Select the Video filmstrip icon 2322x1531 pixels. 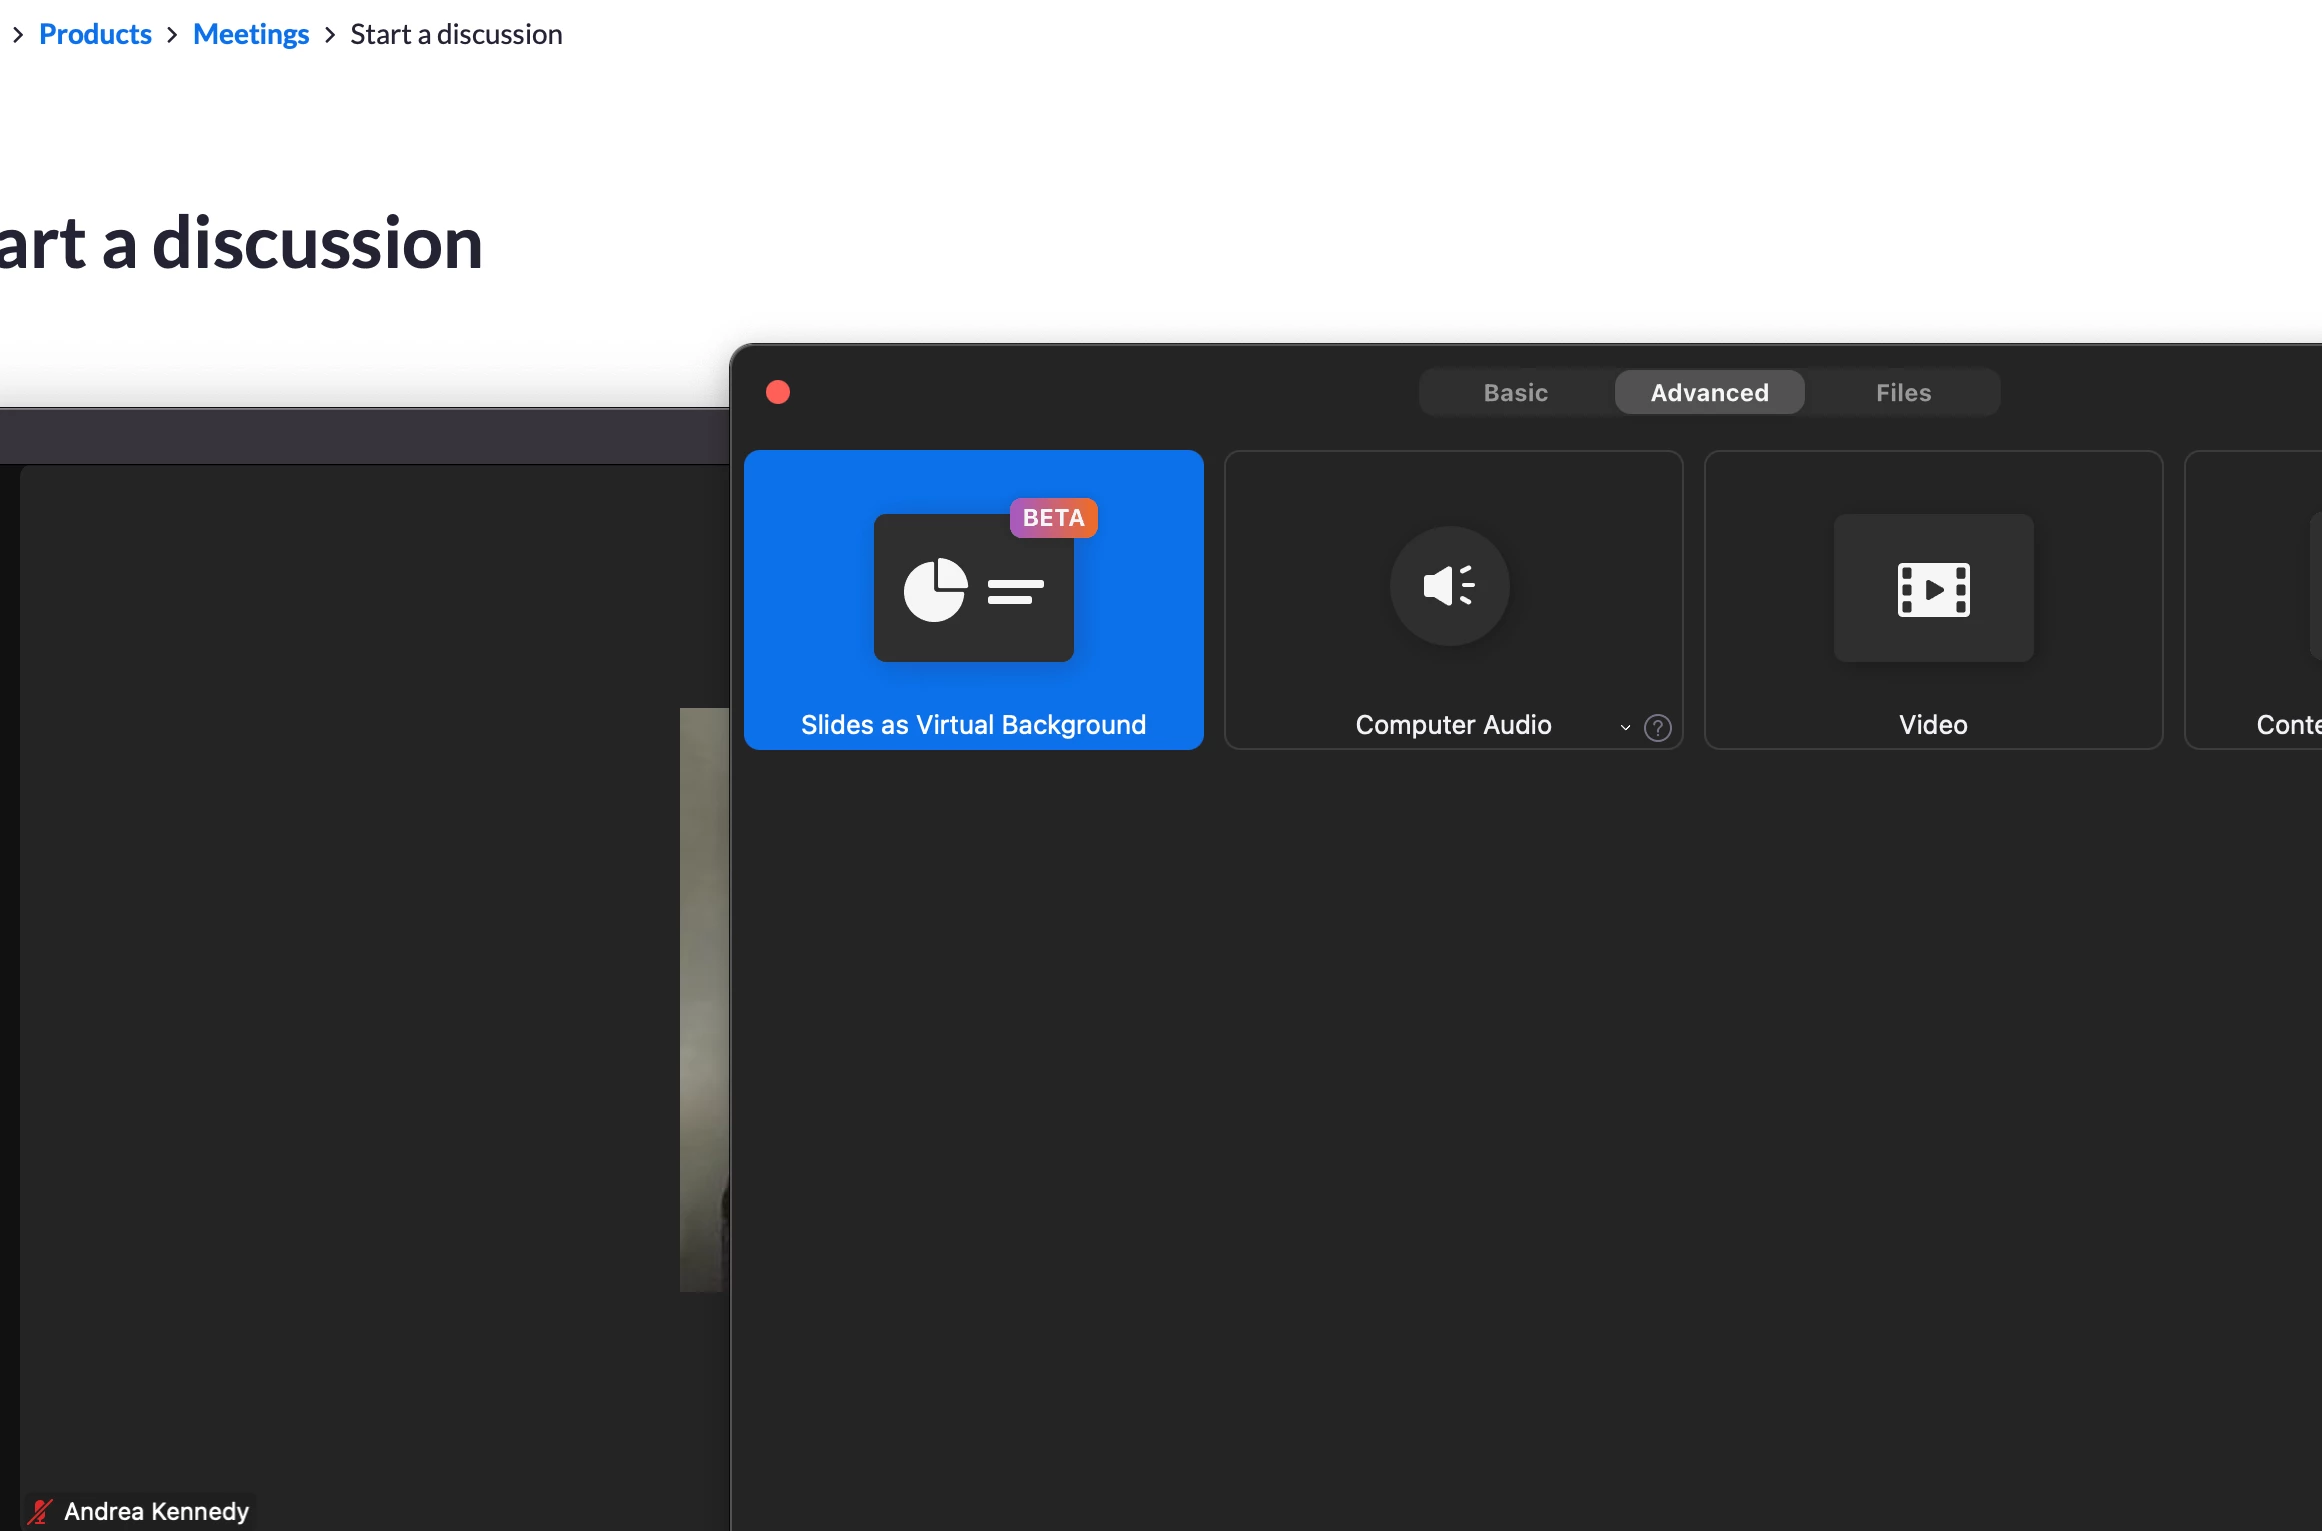(1933, 588)
